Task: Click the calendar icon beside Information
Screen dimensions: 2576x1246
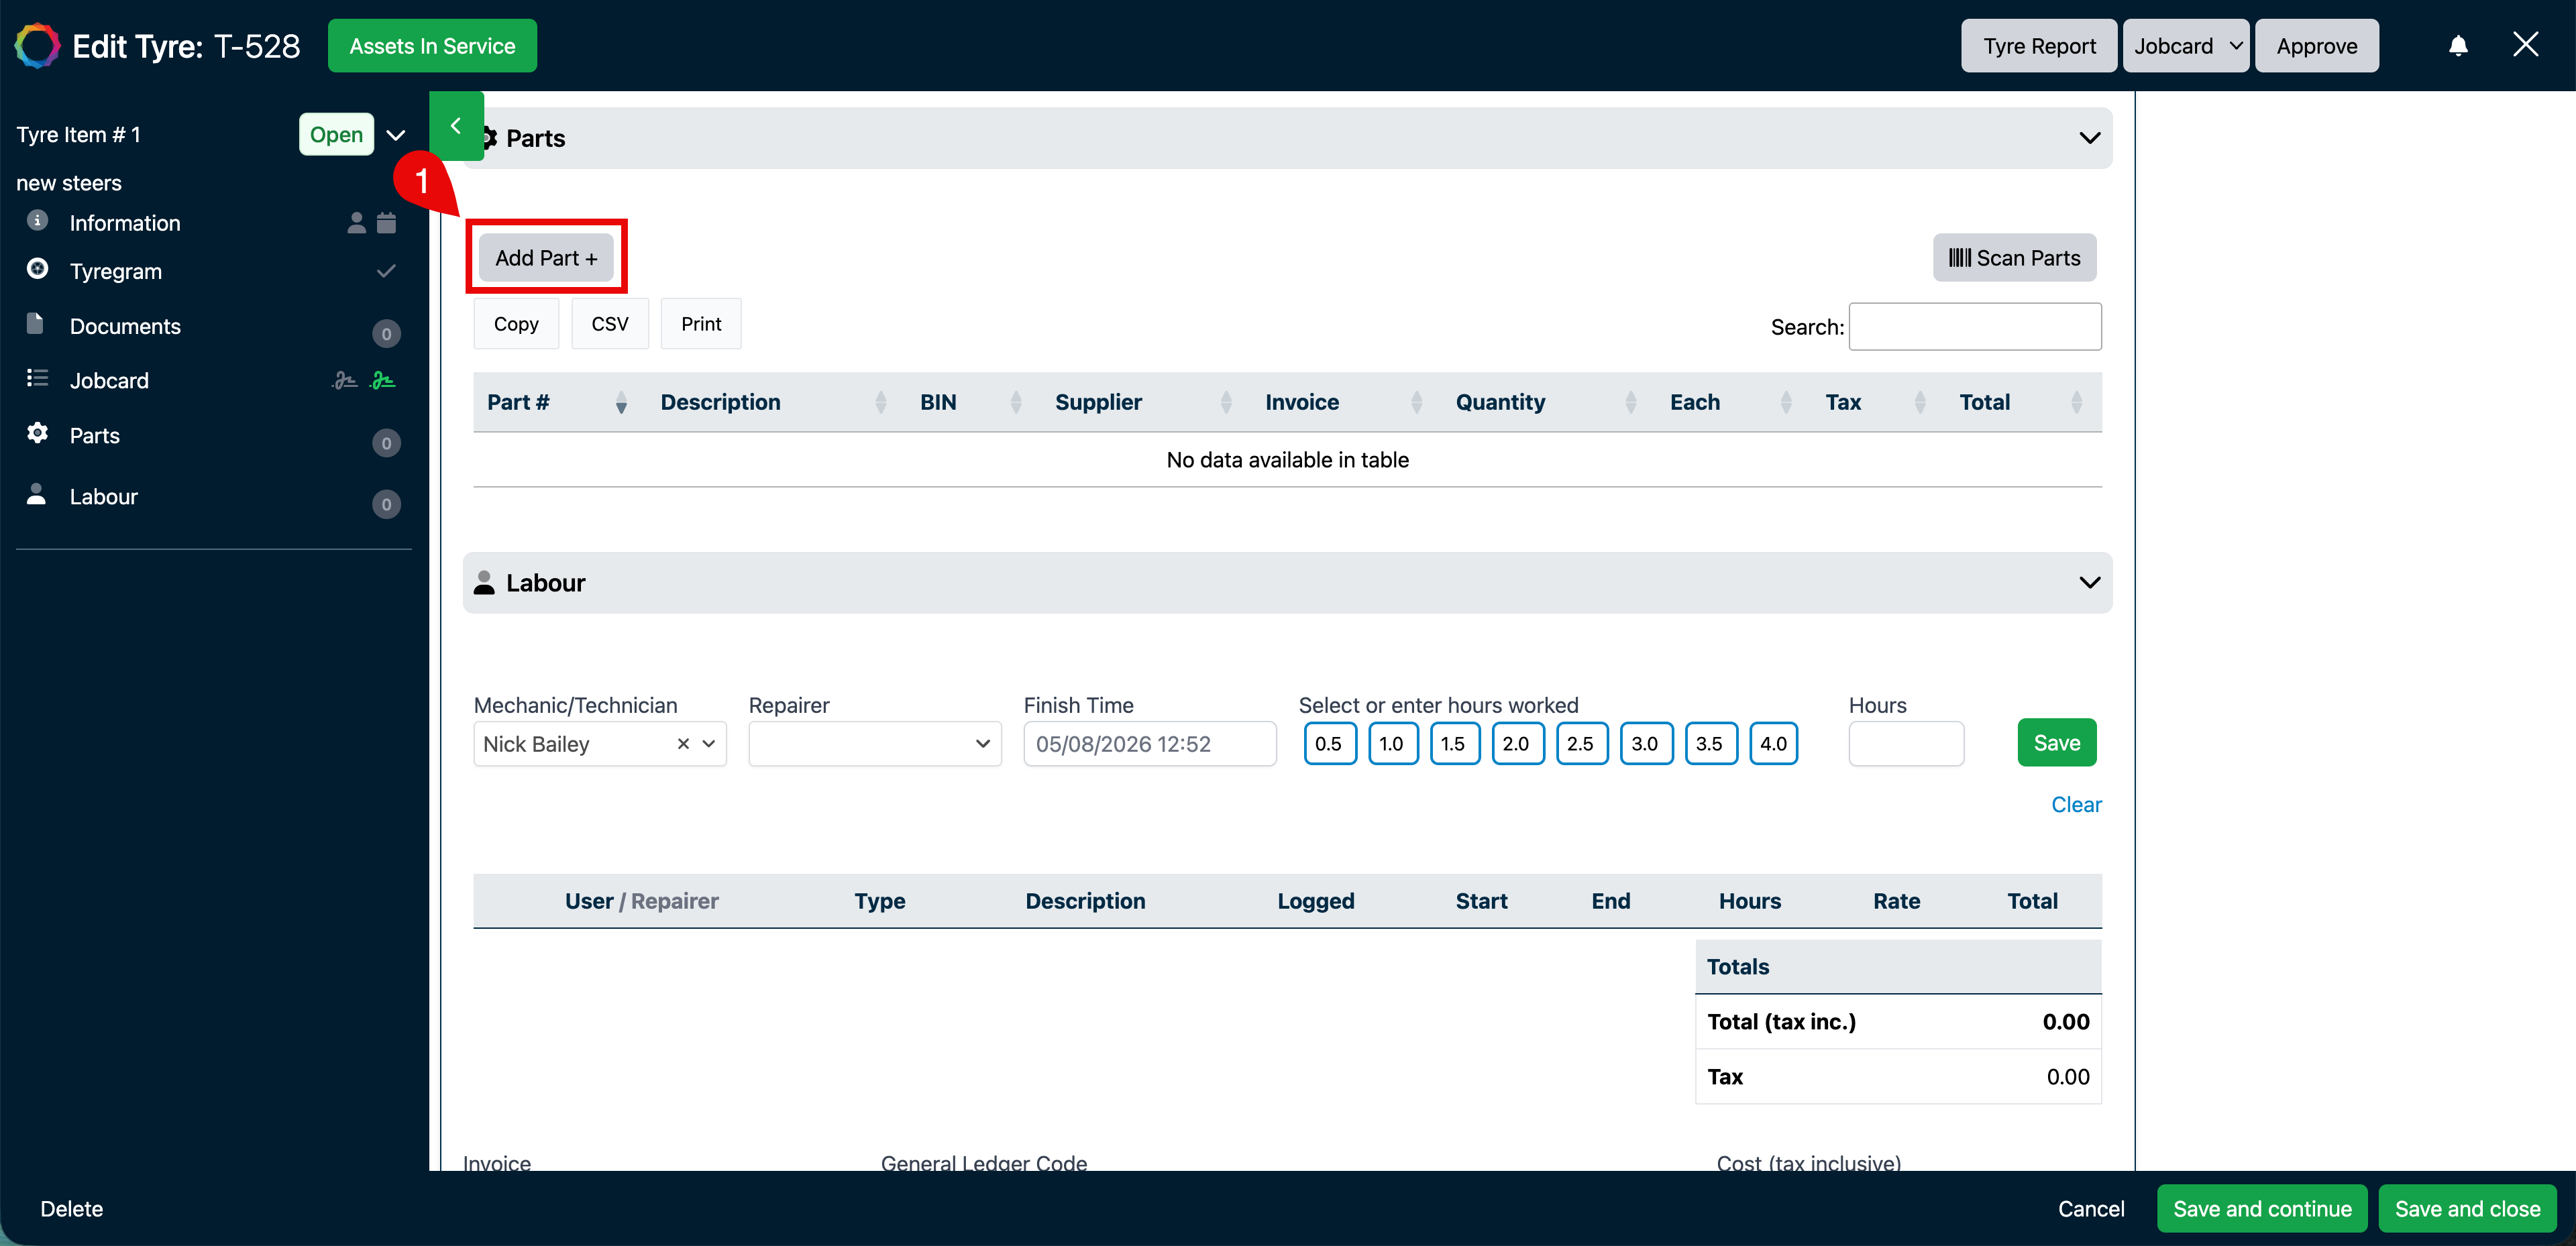Action: pos(387,223)
